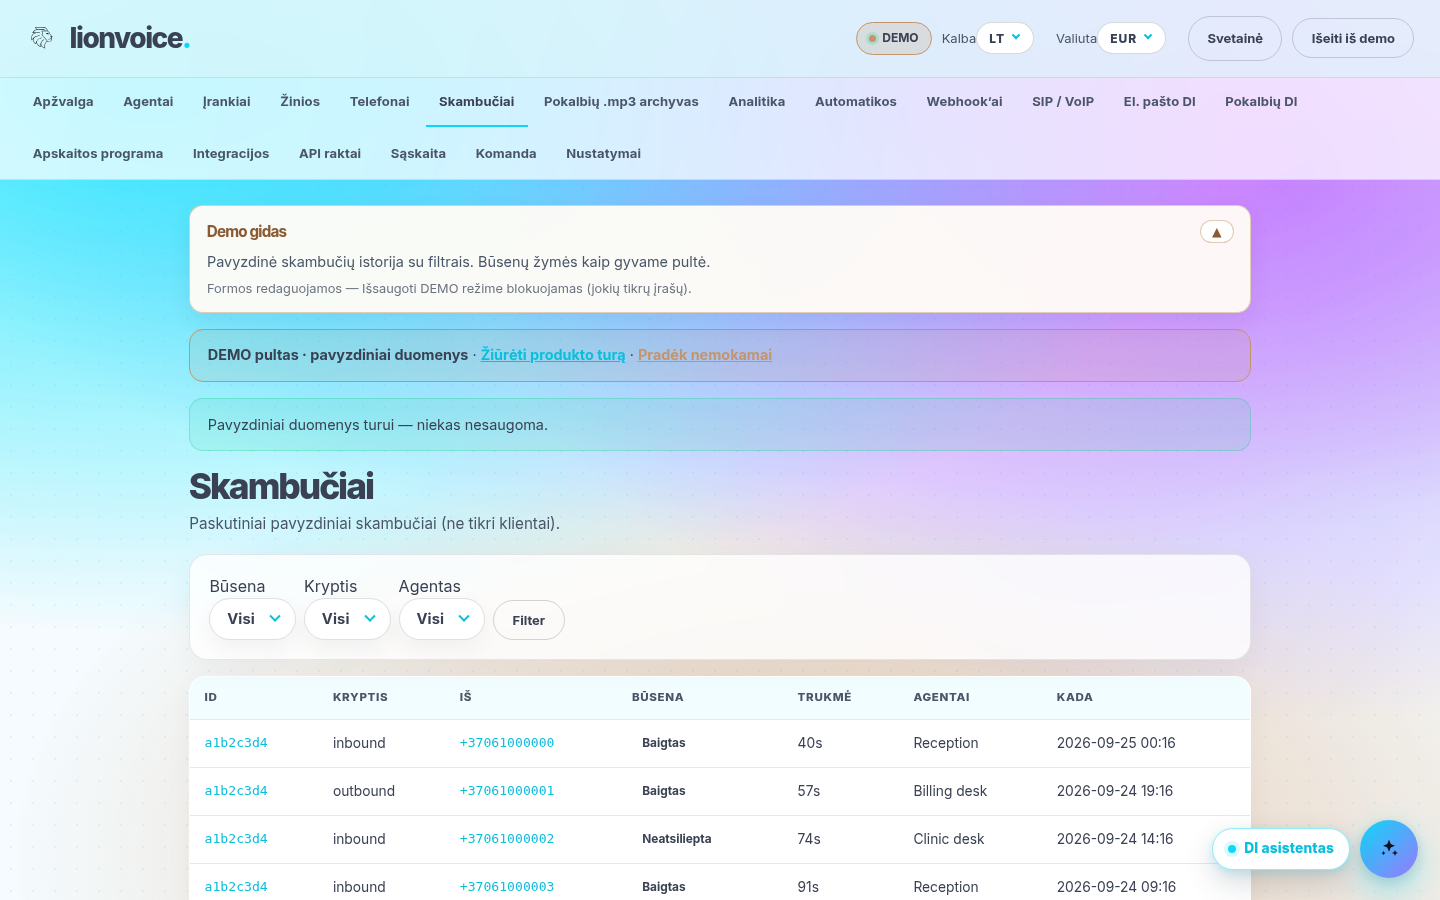
Task: Open the DI asistentas label pill
Action: 1281,849
